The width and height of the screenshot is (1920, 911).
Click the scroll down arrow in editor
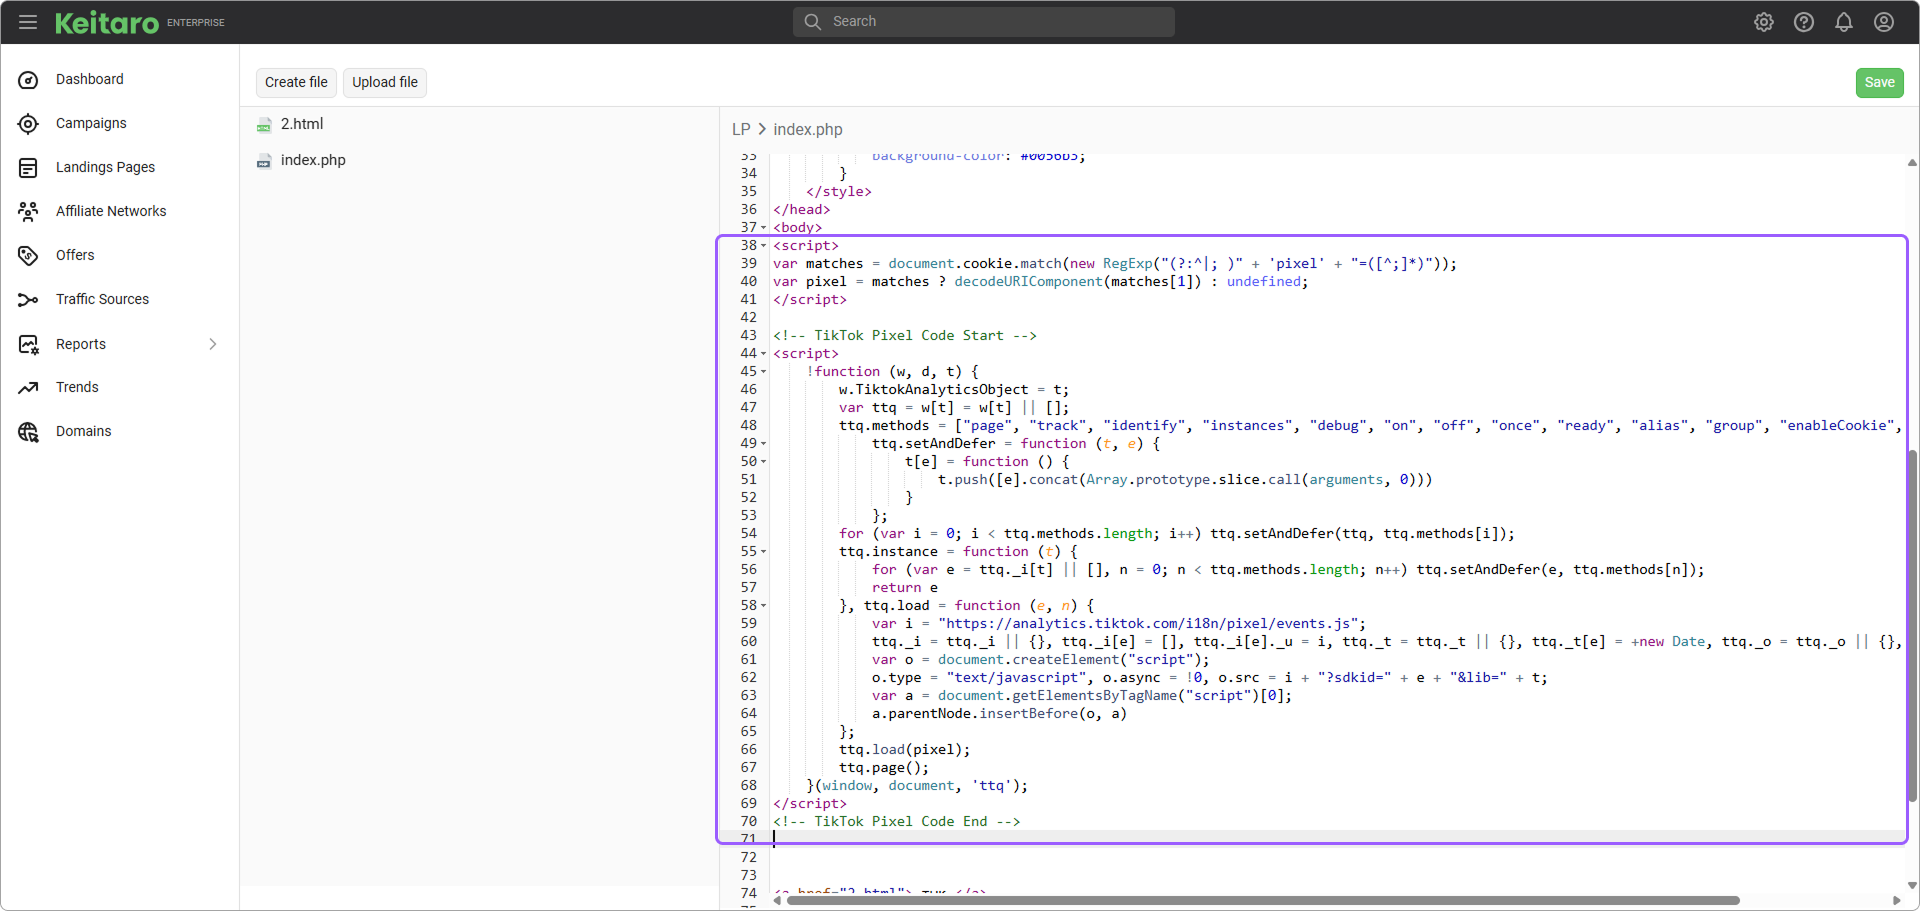coord(1912,885)
